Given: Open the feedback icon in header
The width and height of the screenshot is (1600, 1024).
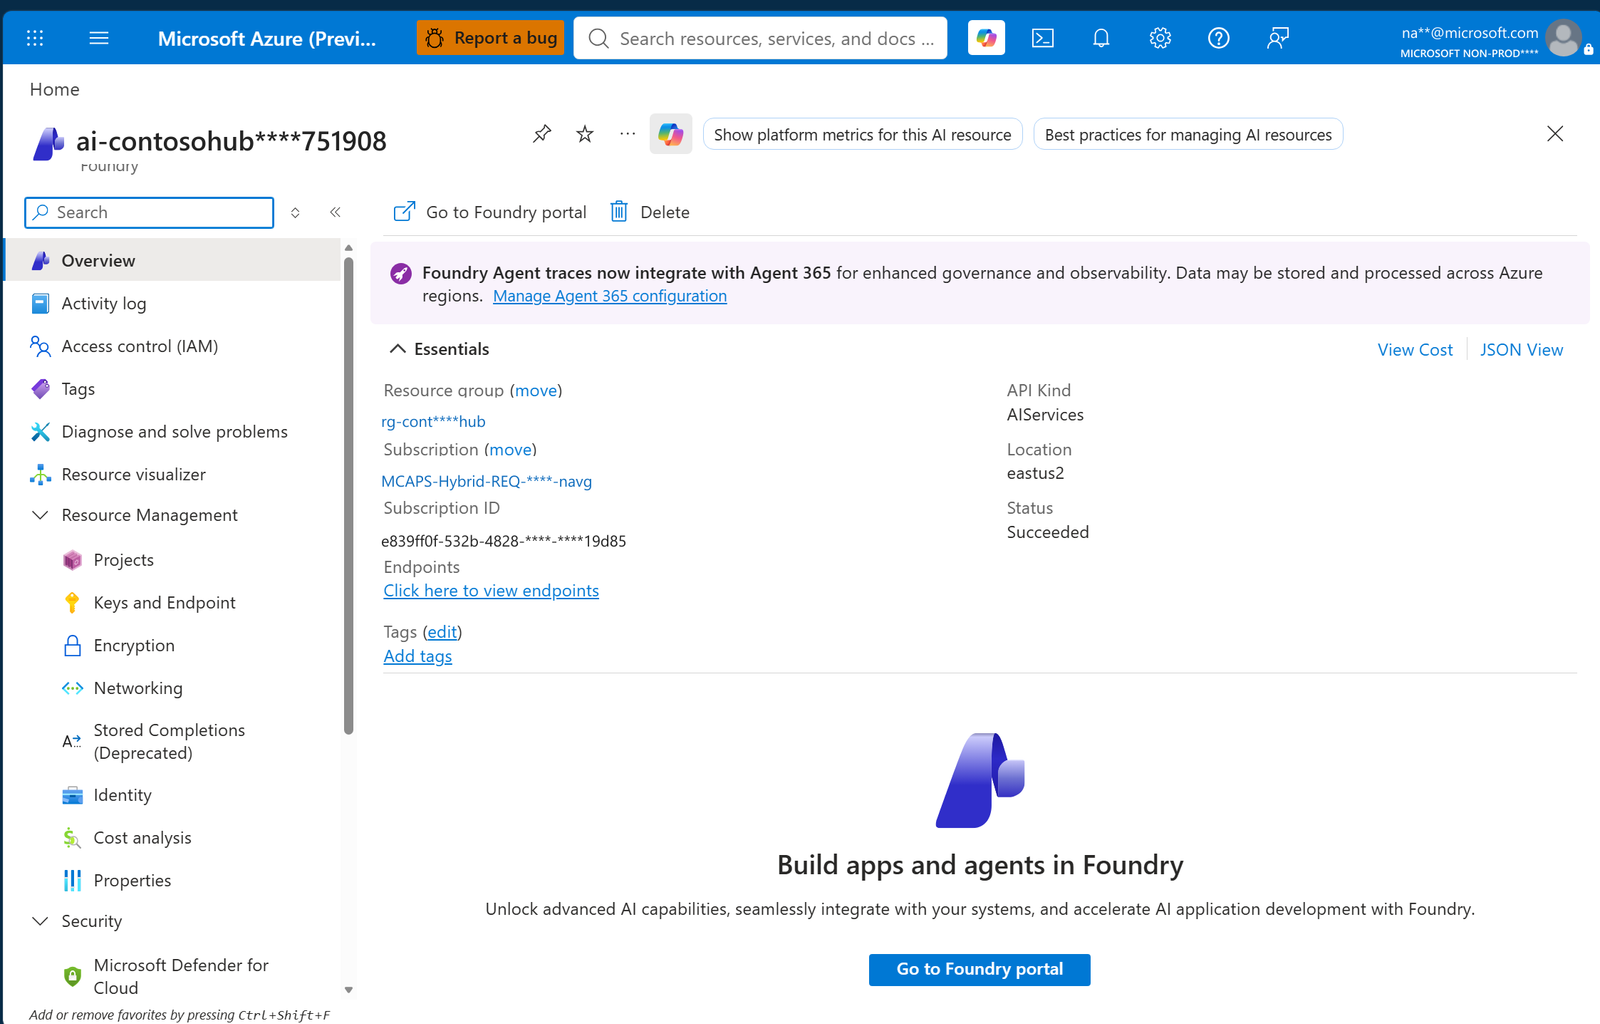Looking at the screenshot, I should 1278,38.
